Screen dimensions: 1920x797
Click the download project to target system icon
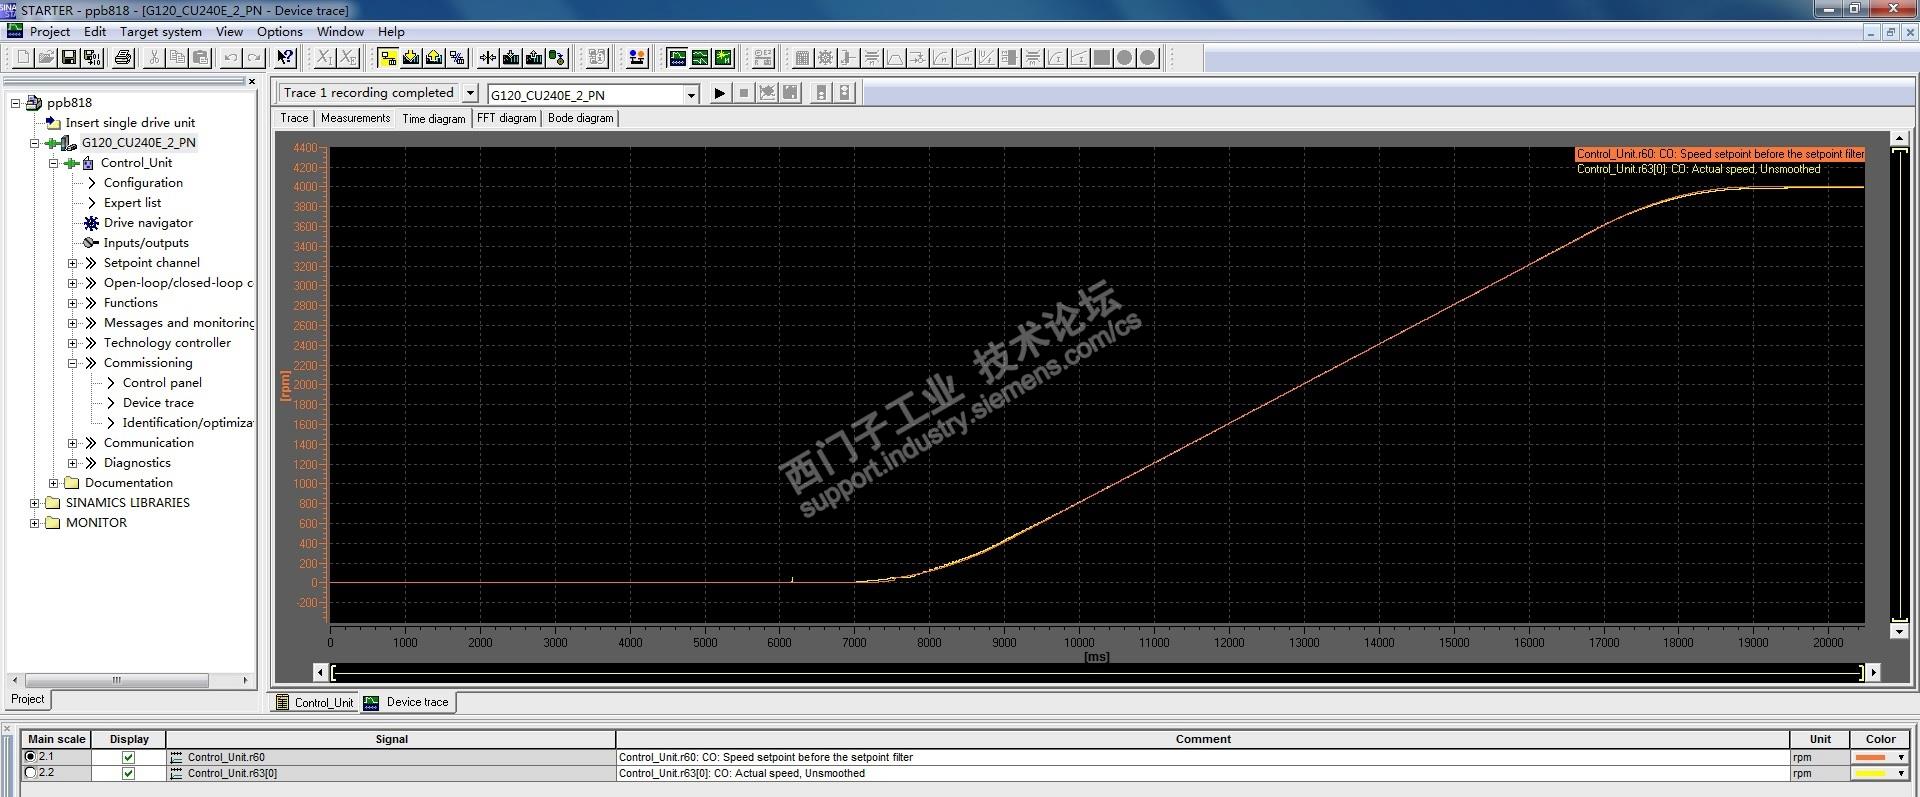(411, 58)
